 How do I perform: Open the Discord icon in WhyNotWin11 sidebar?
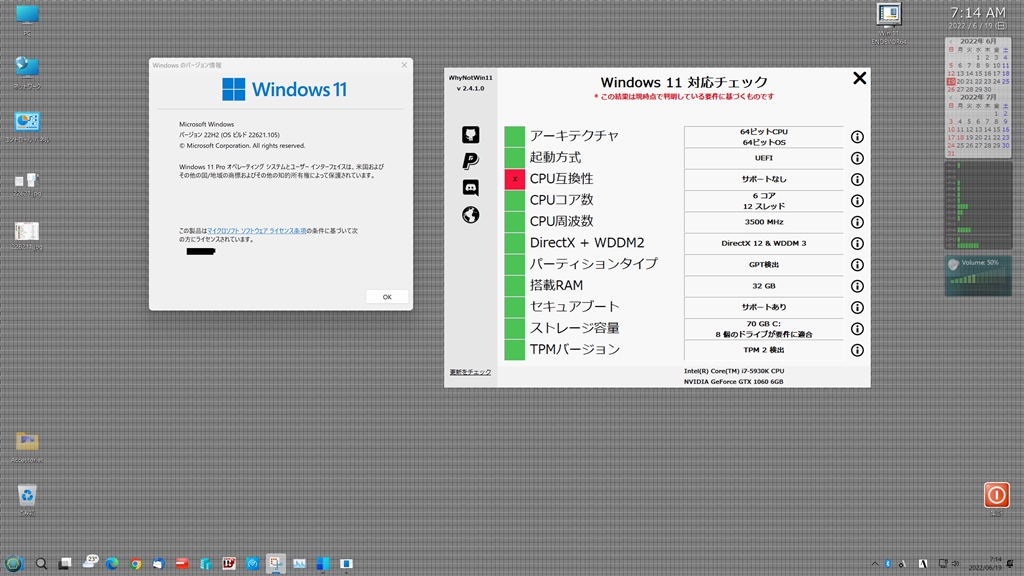[470, 187]
